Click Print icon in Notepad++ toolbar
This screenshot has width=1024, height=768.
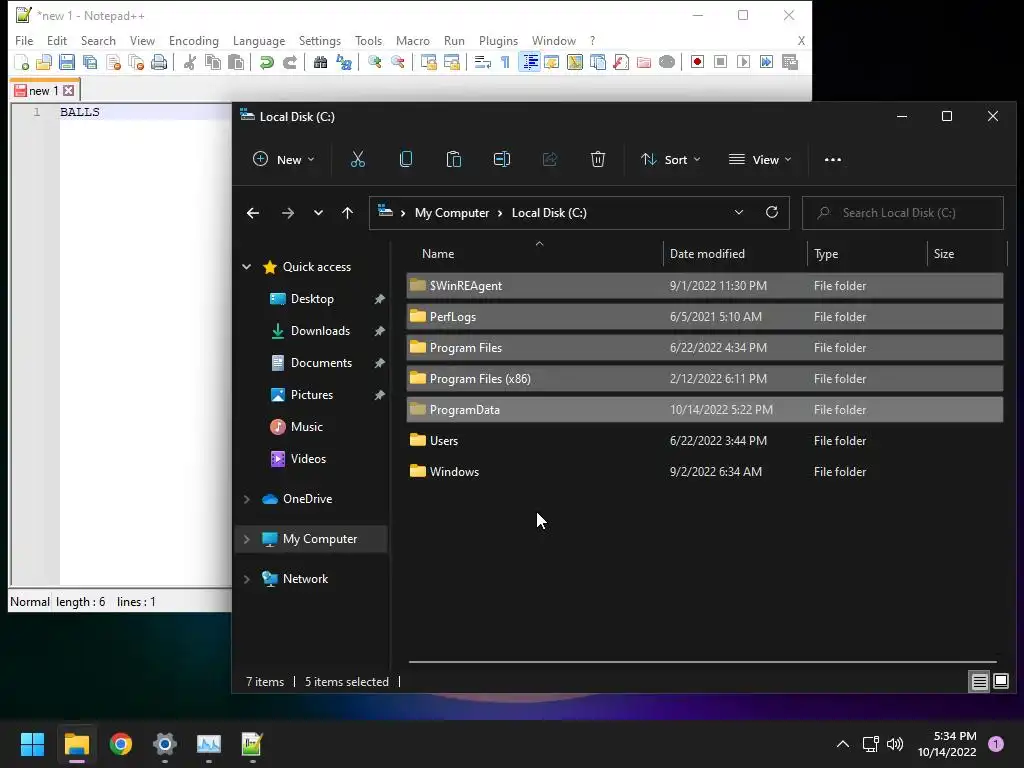(159, 62)
